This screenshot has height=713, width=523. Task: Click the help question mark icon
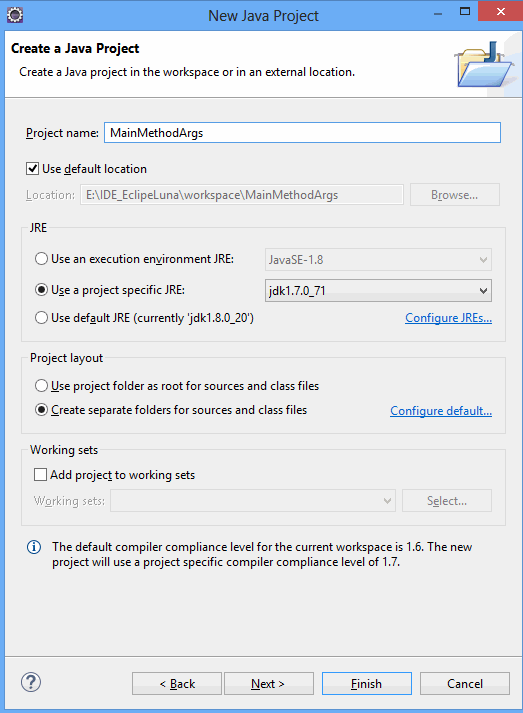[31, 682]
